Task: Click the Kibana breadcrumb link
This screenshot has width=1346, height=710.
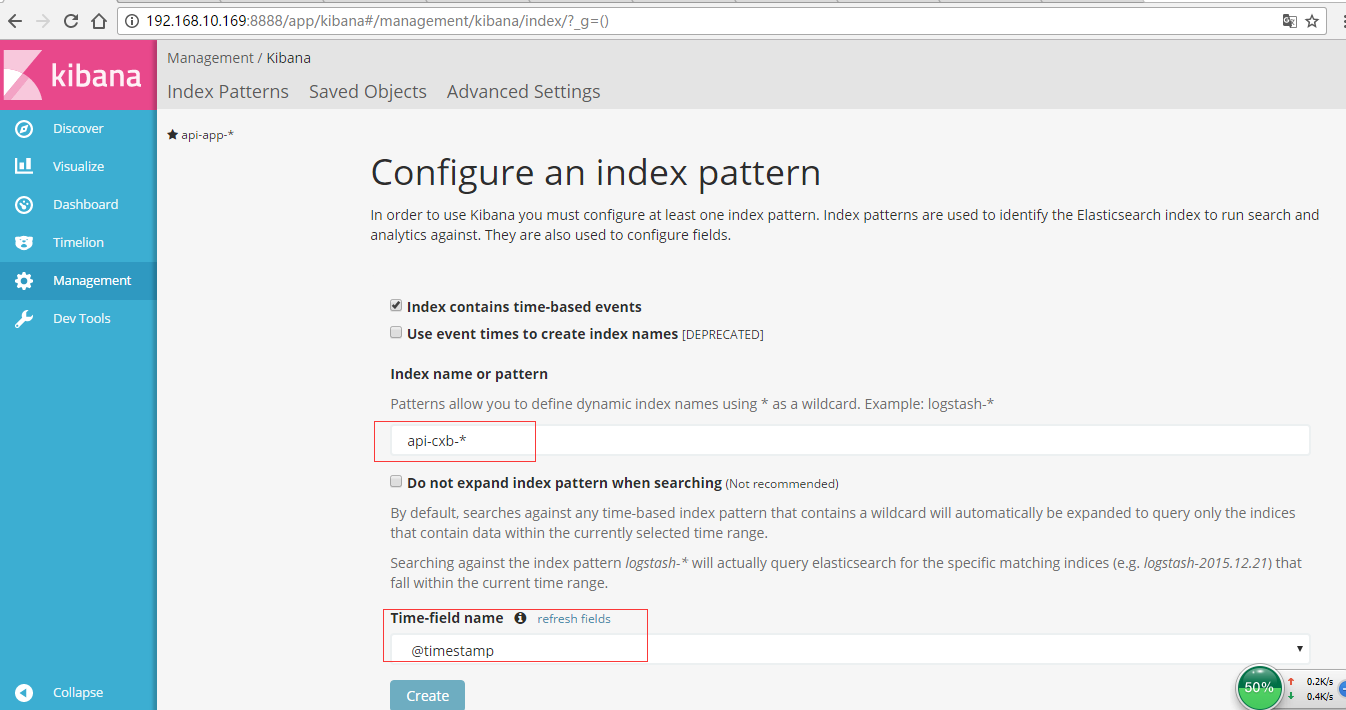Action: [288, 58]
